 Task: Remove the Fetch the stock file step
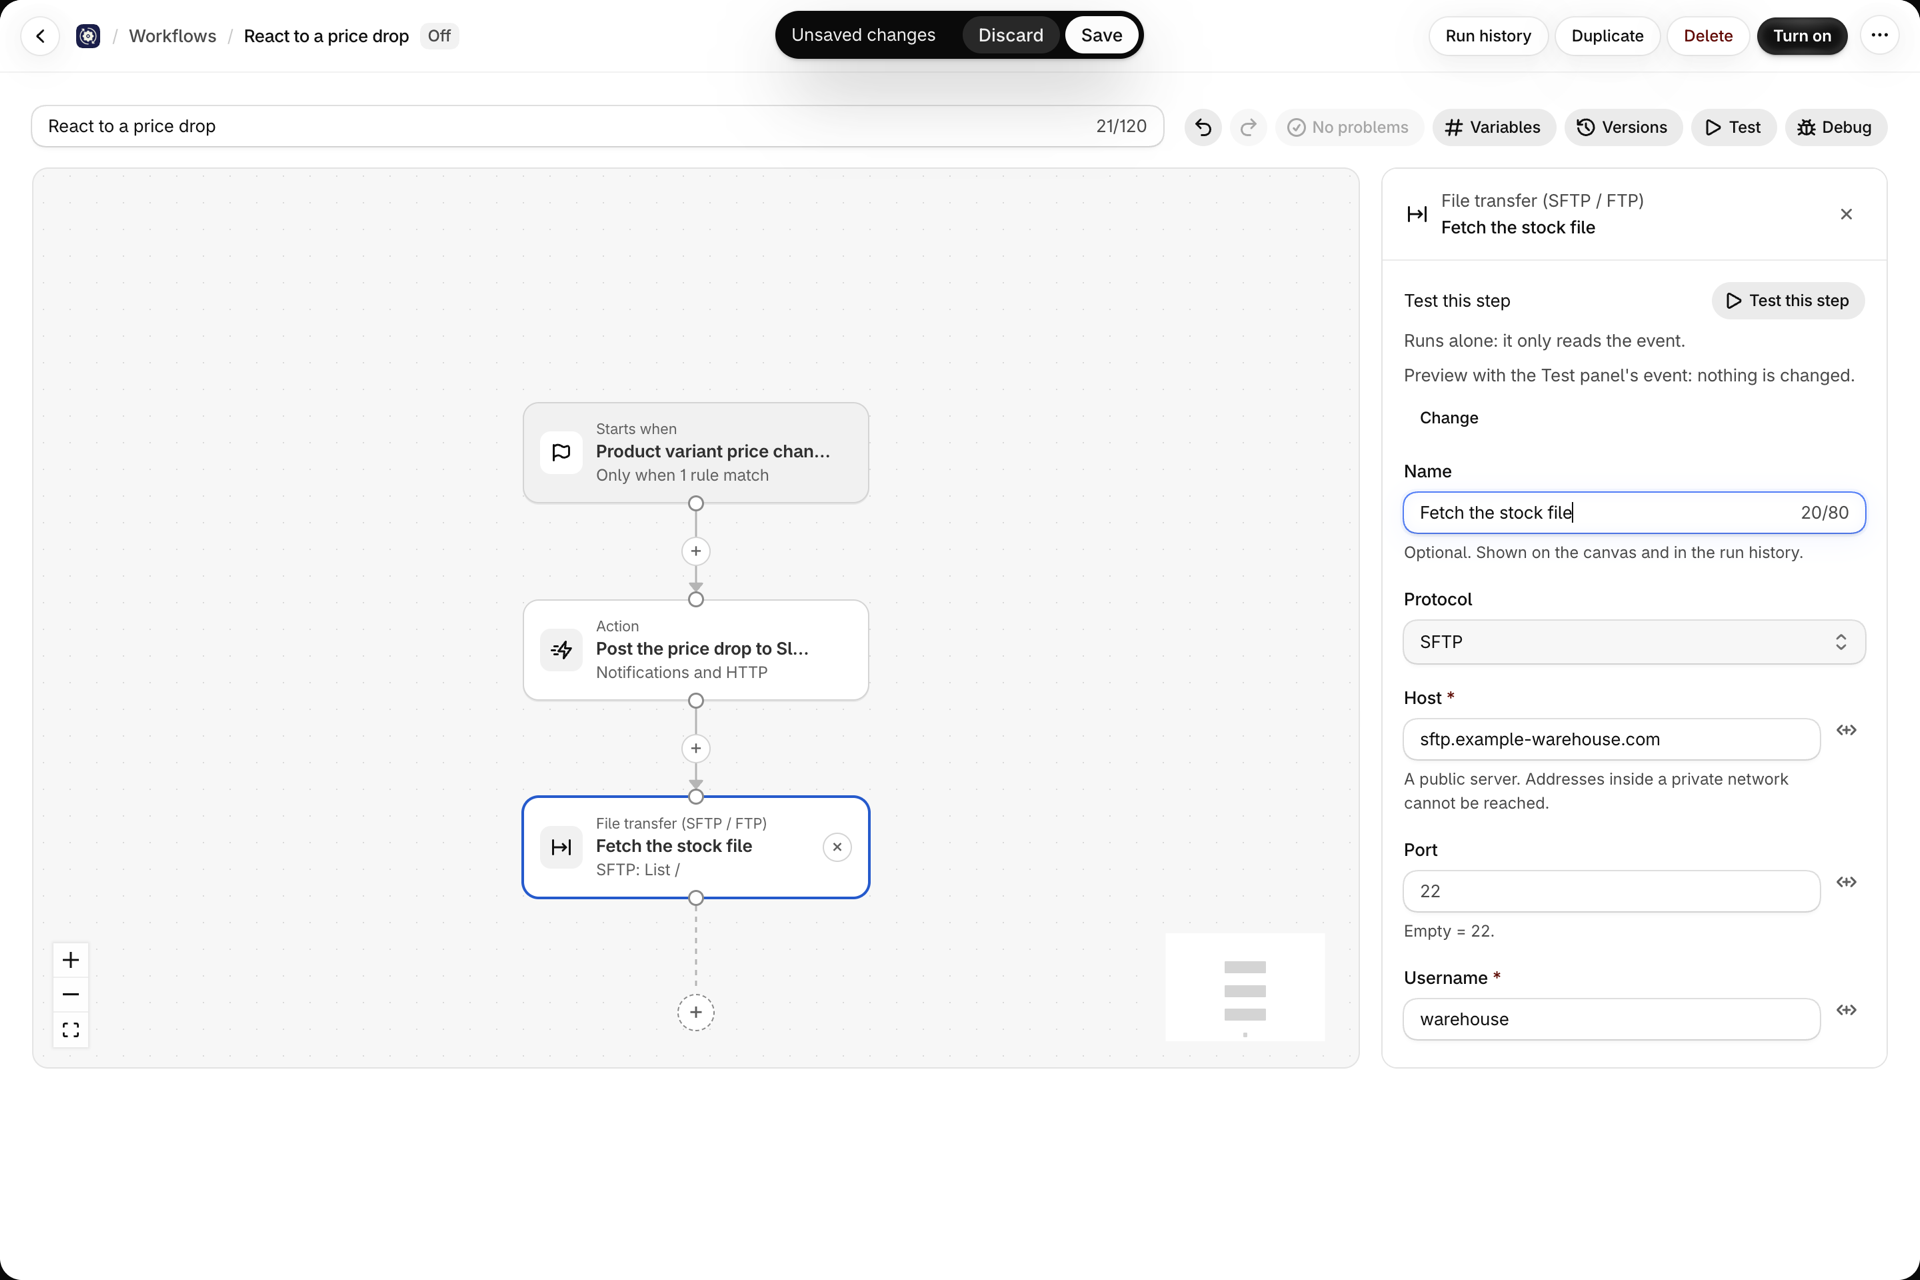click(837, 847)
